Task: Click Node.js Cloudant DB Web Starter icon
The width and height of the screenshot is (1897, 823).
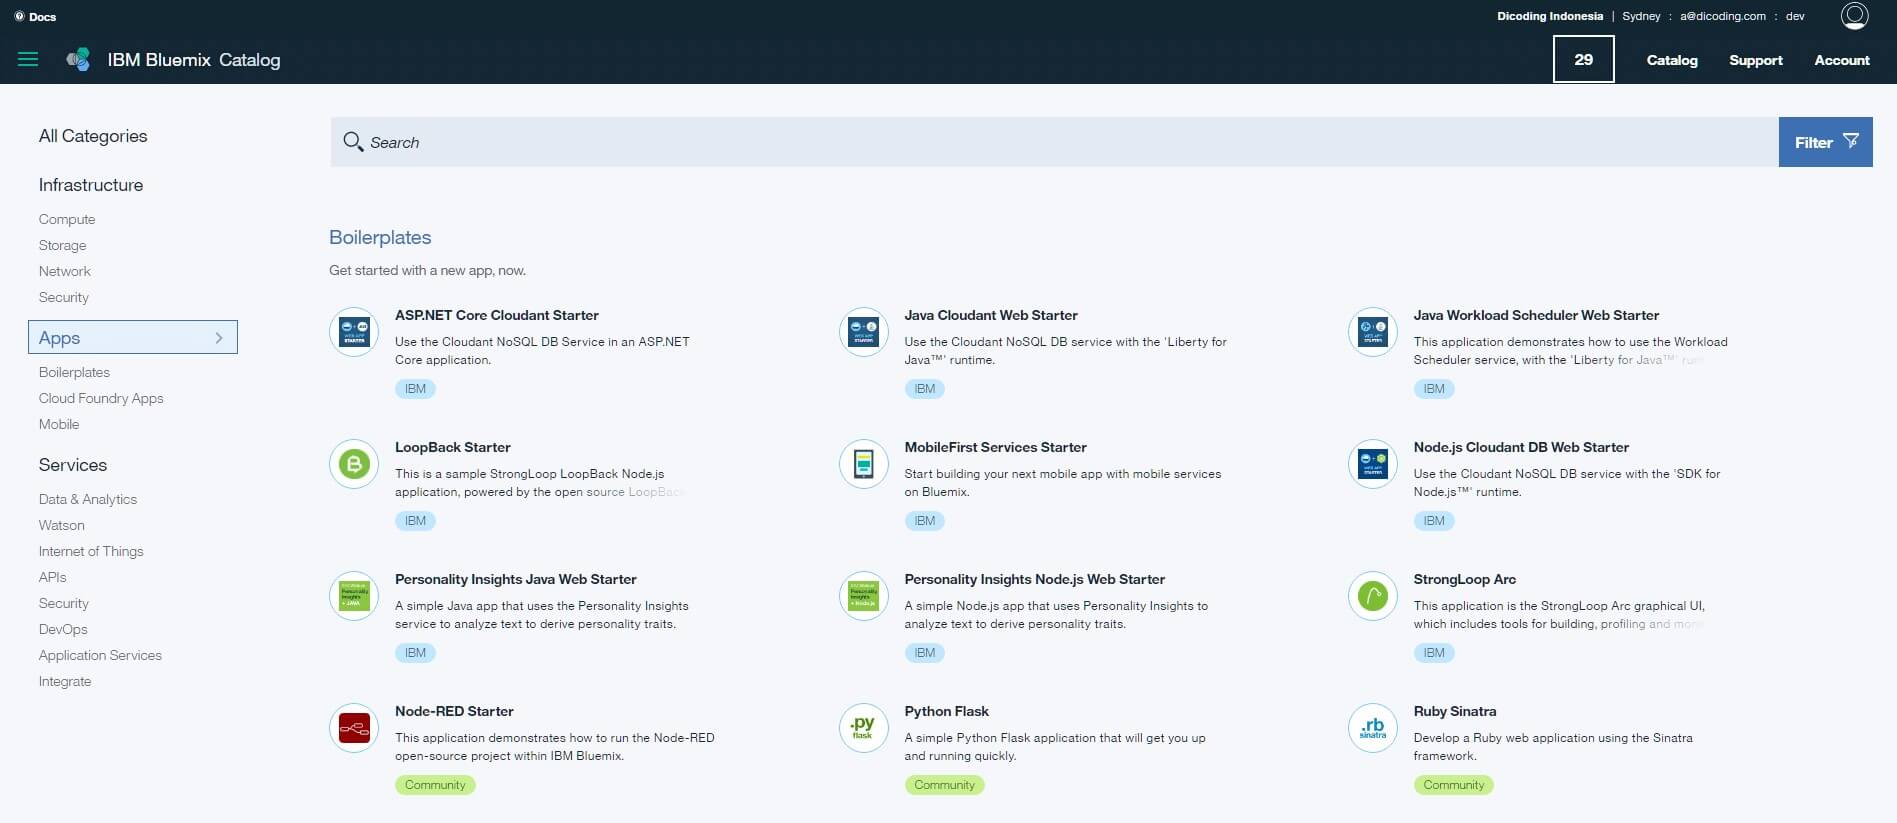Action: point(1372,464)
